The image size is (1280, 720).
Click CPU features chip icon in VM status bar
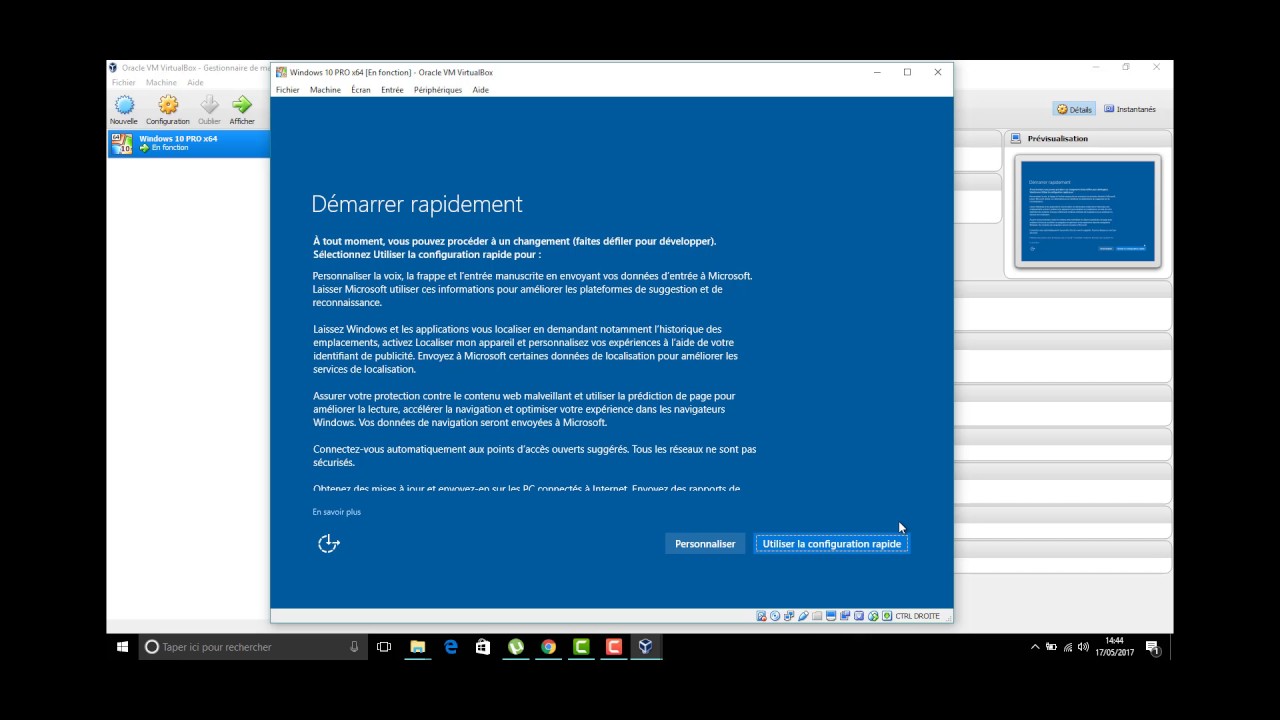coord(859,616)
